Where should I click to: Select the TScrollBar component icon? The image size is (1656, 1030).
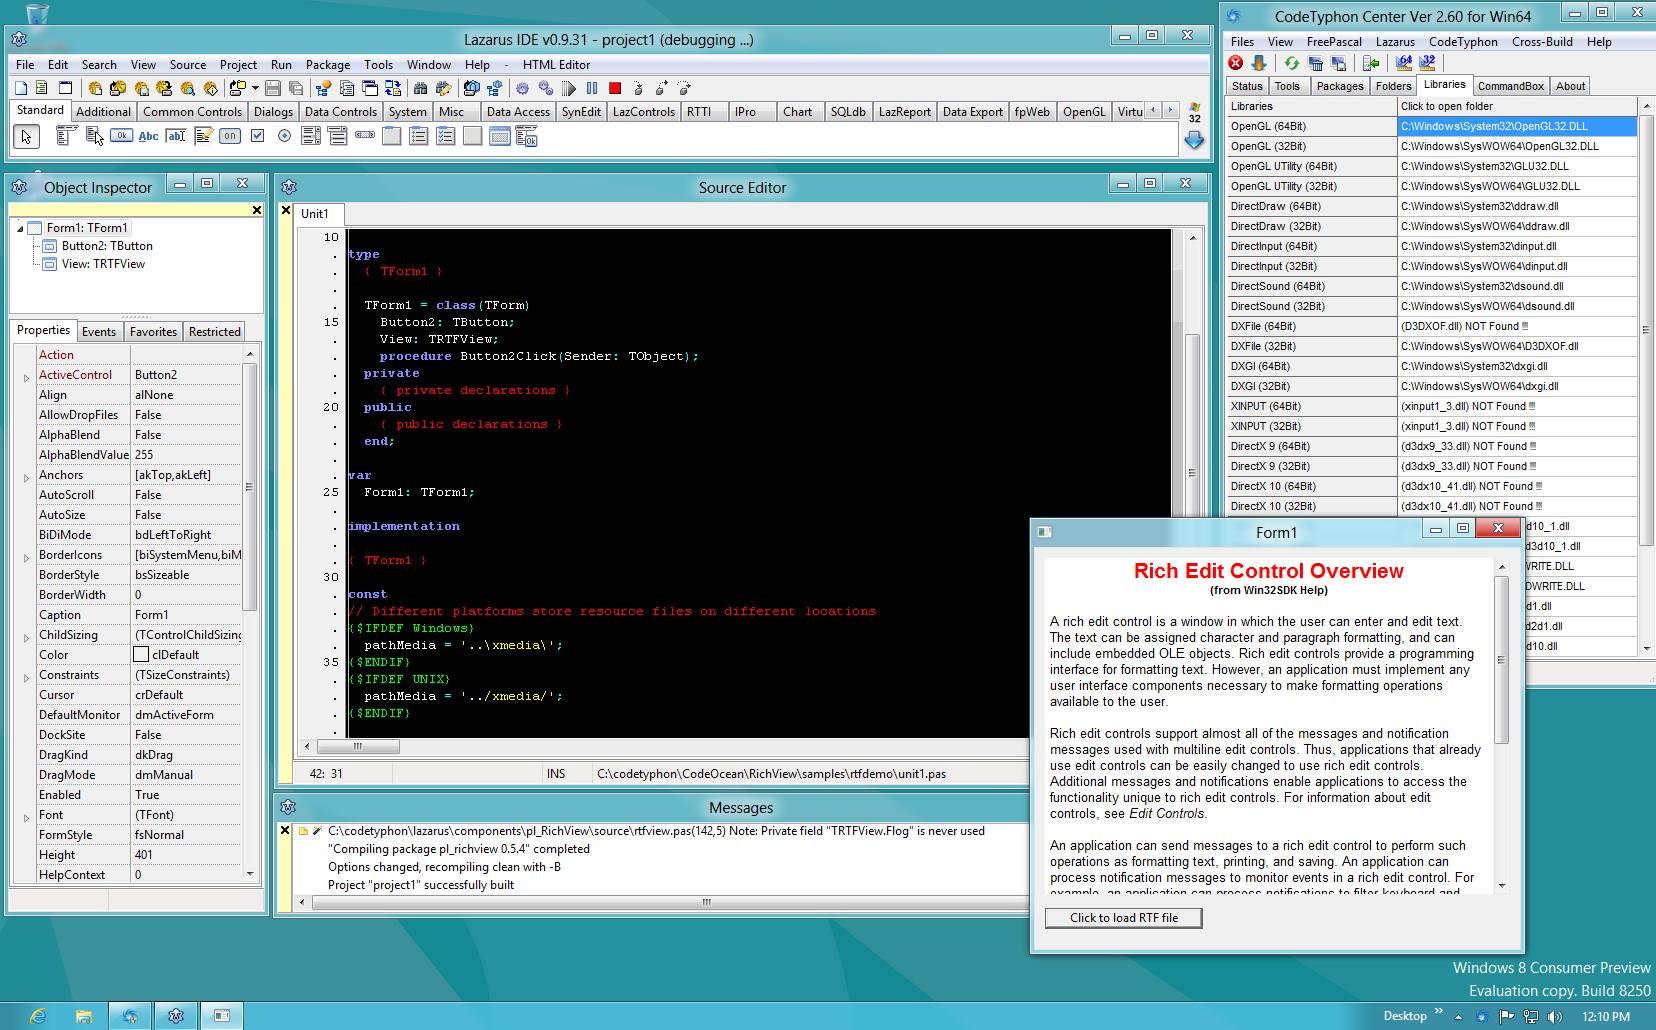tap(365, 136)
